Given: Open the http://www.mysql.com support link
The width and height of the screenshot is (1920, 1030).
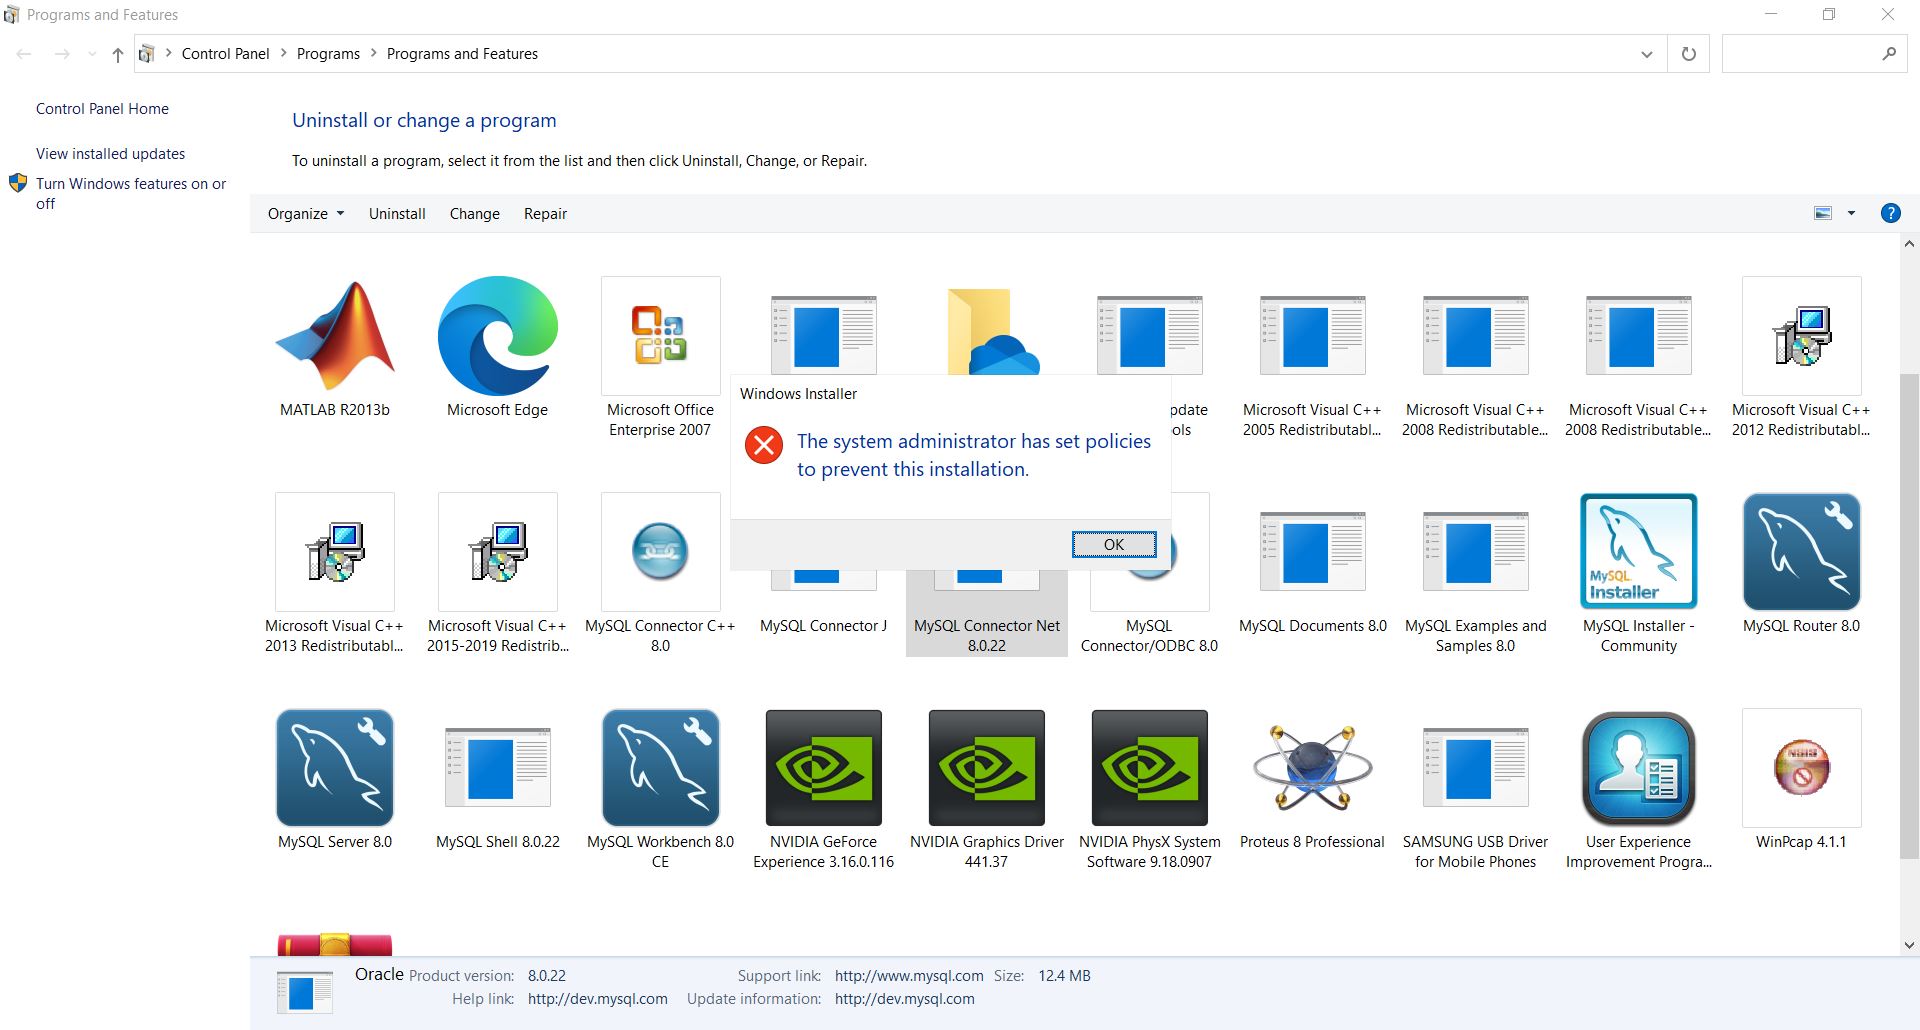Looking at the screenshot, I should point(909,976).
